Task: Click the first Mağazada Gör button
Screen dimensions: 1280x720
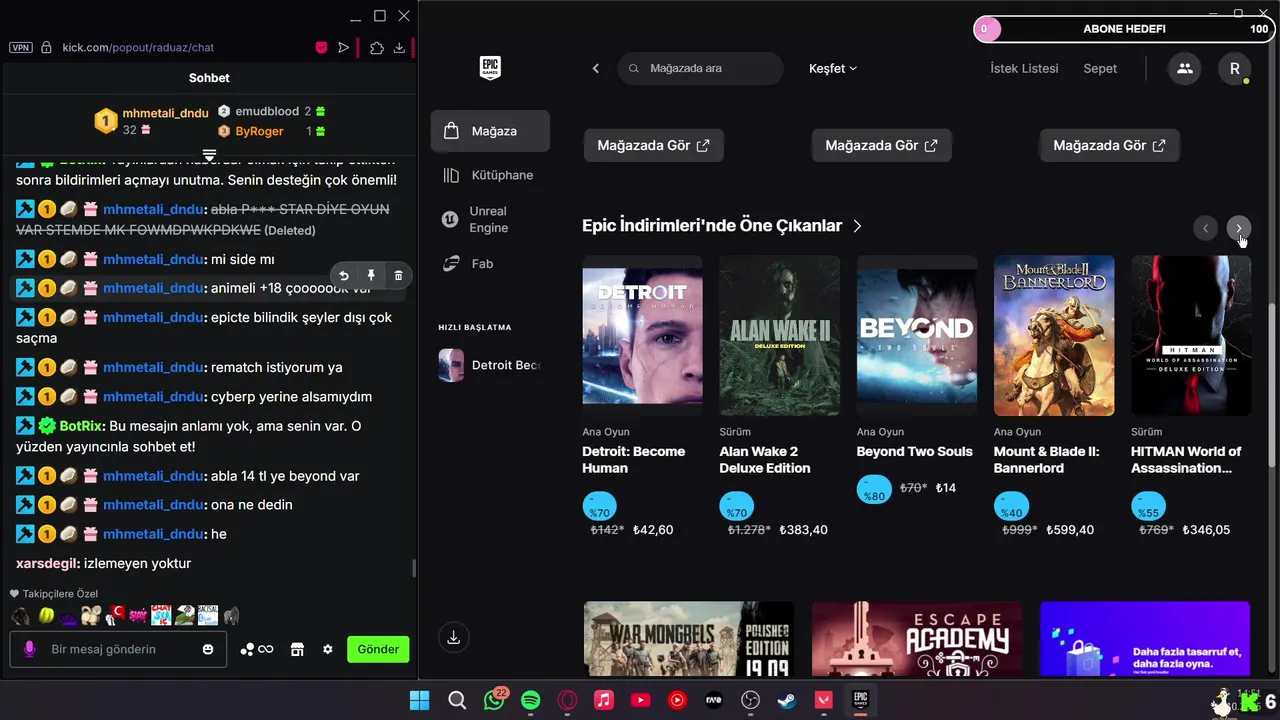Action: [653, 145]
